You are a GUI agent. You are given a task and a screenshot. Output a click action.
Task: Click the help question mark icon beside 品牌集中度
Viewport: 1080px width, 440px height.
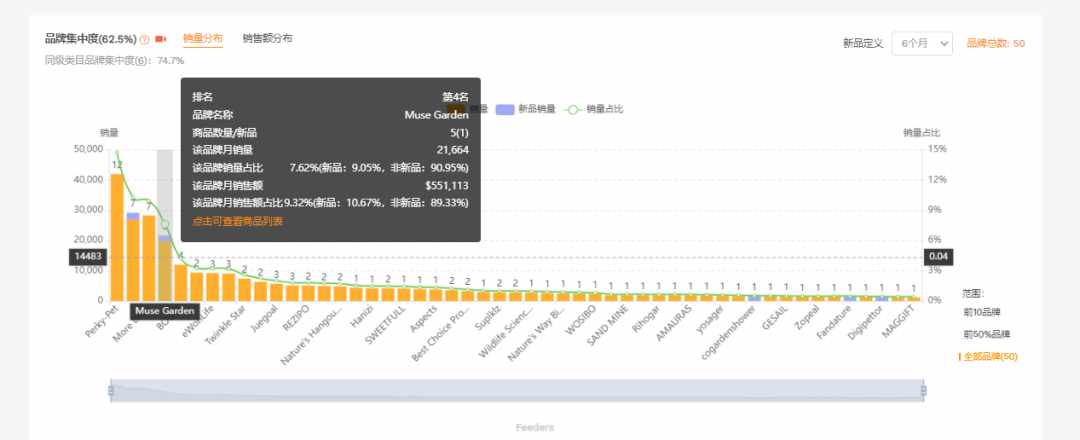[145, 40]
